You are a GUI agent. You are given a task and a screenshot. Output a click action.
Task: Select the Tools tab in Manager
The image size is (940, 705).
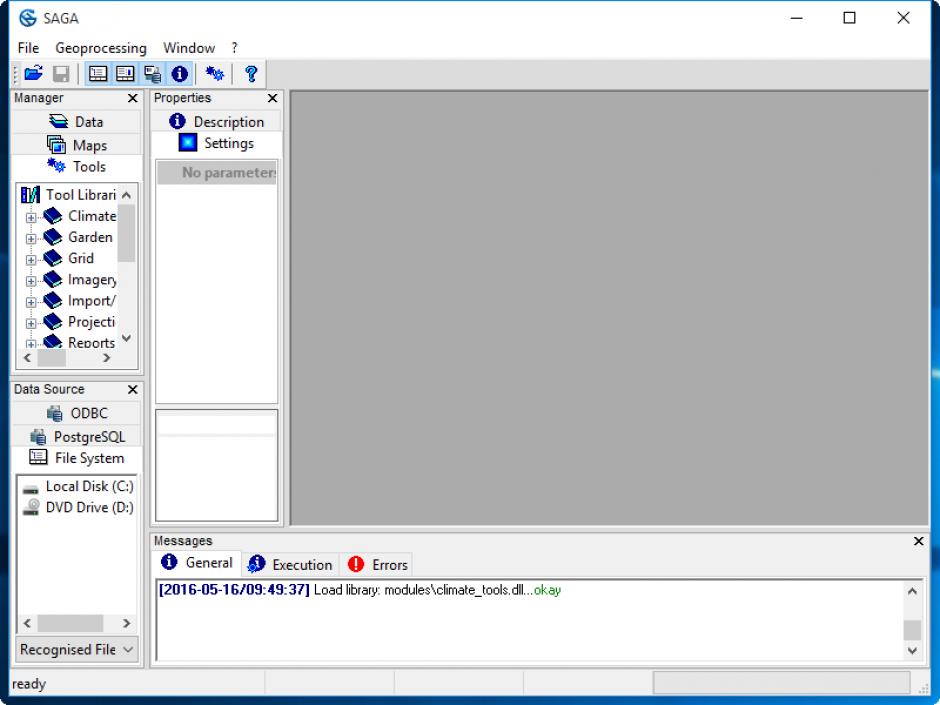coord(76,167)
